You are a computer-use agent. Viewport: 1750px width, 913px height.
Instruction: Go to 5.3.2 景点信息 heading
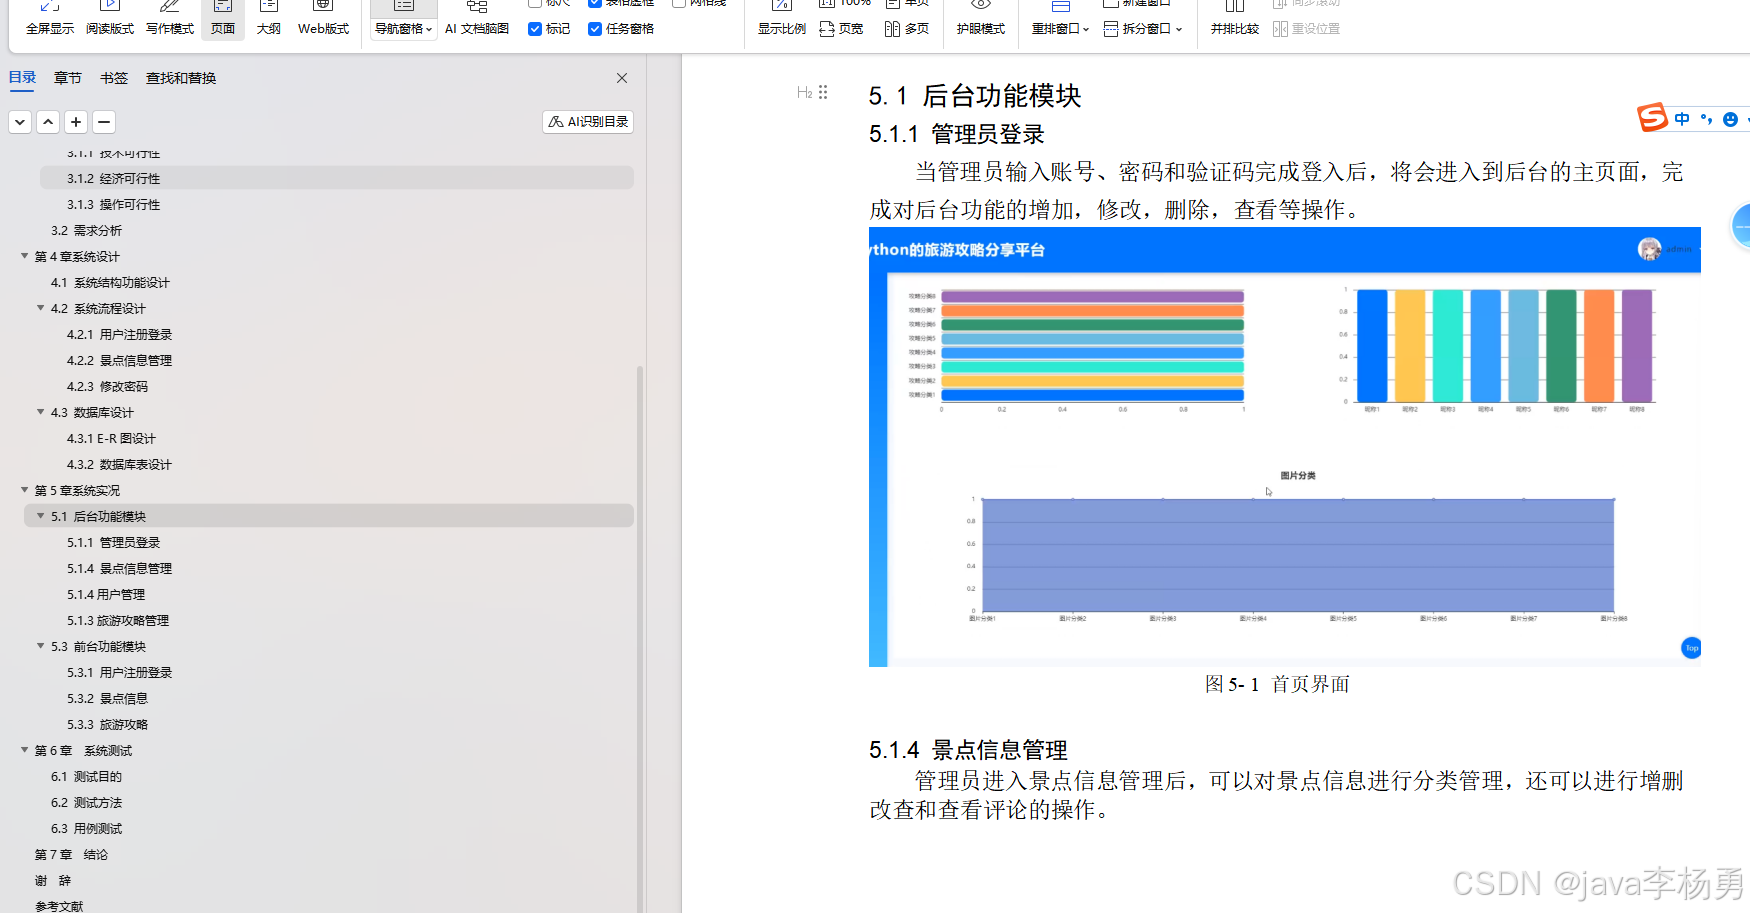107,698
